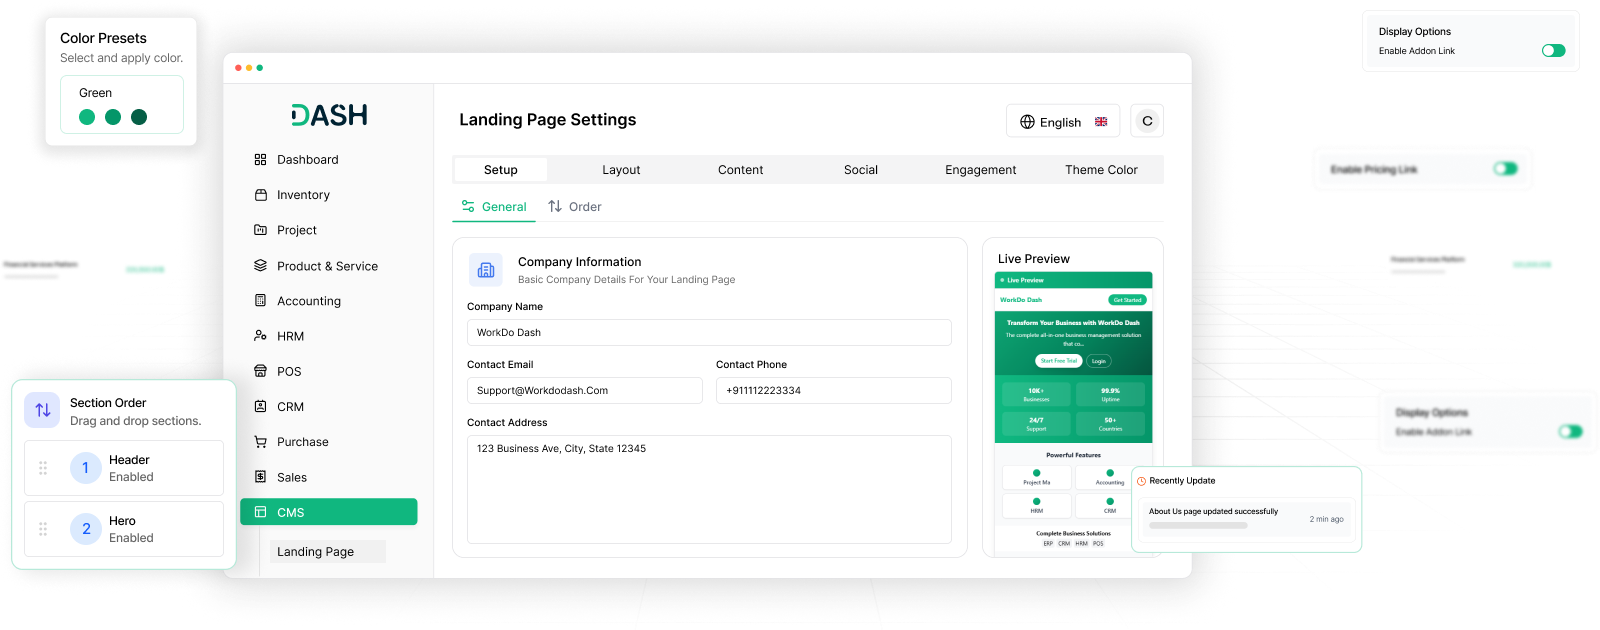Open the CMS menu item
1600x630 pixels.
point(328,512)
